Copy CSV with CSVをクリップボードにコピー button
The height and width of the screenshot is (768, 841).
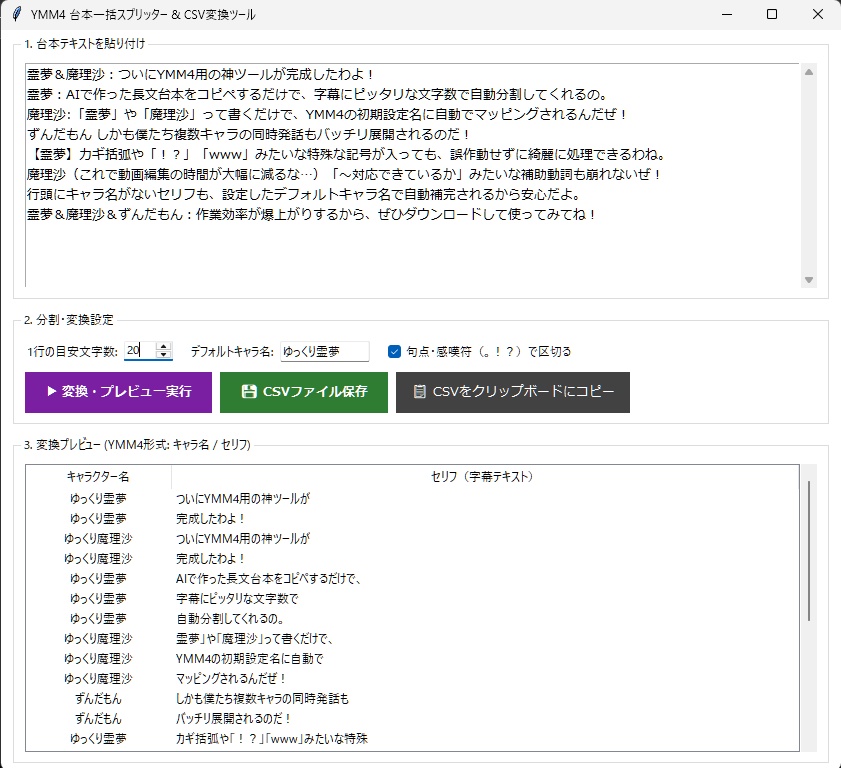click(x=513, y=392)
